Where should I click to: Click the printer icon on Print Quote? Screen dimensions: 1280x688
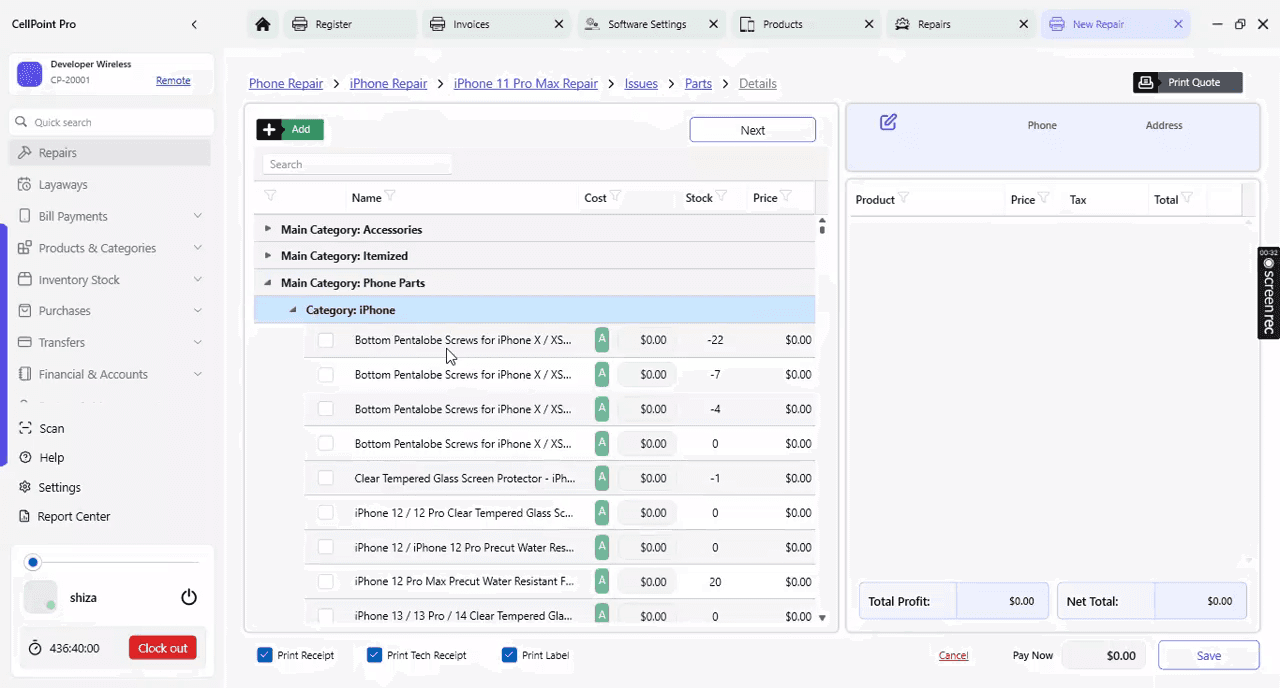click(1147, 82)
